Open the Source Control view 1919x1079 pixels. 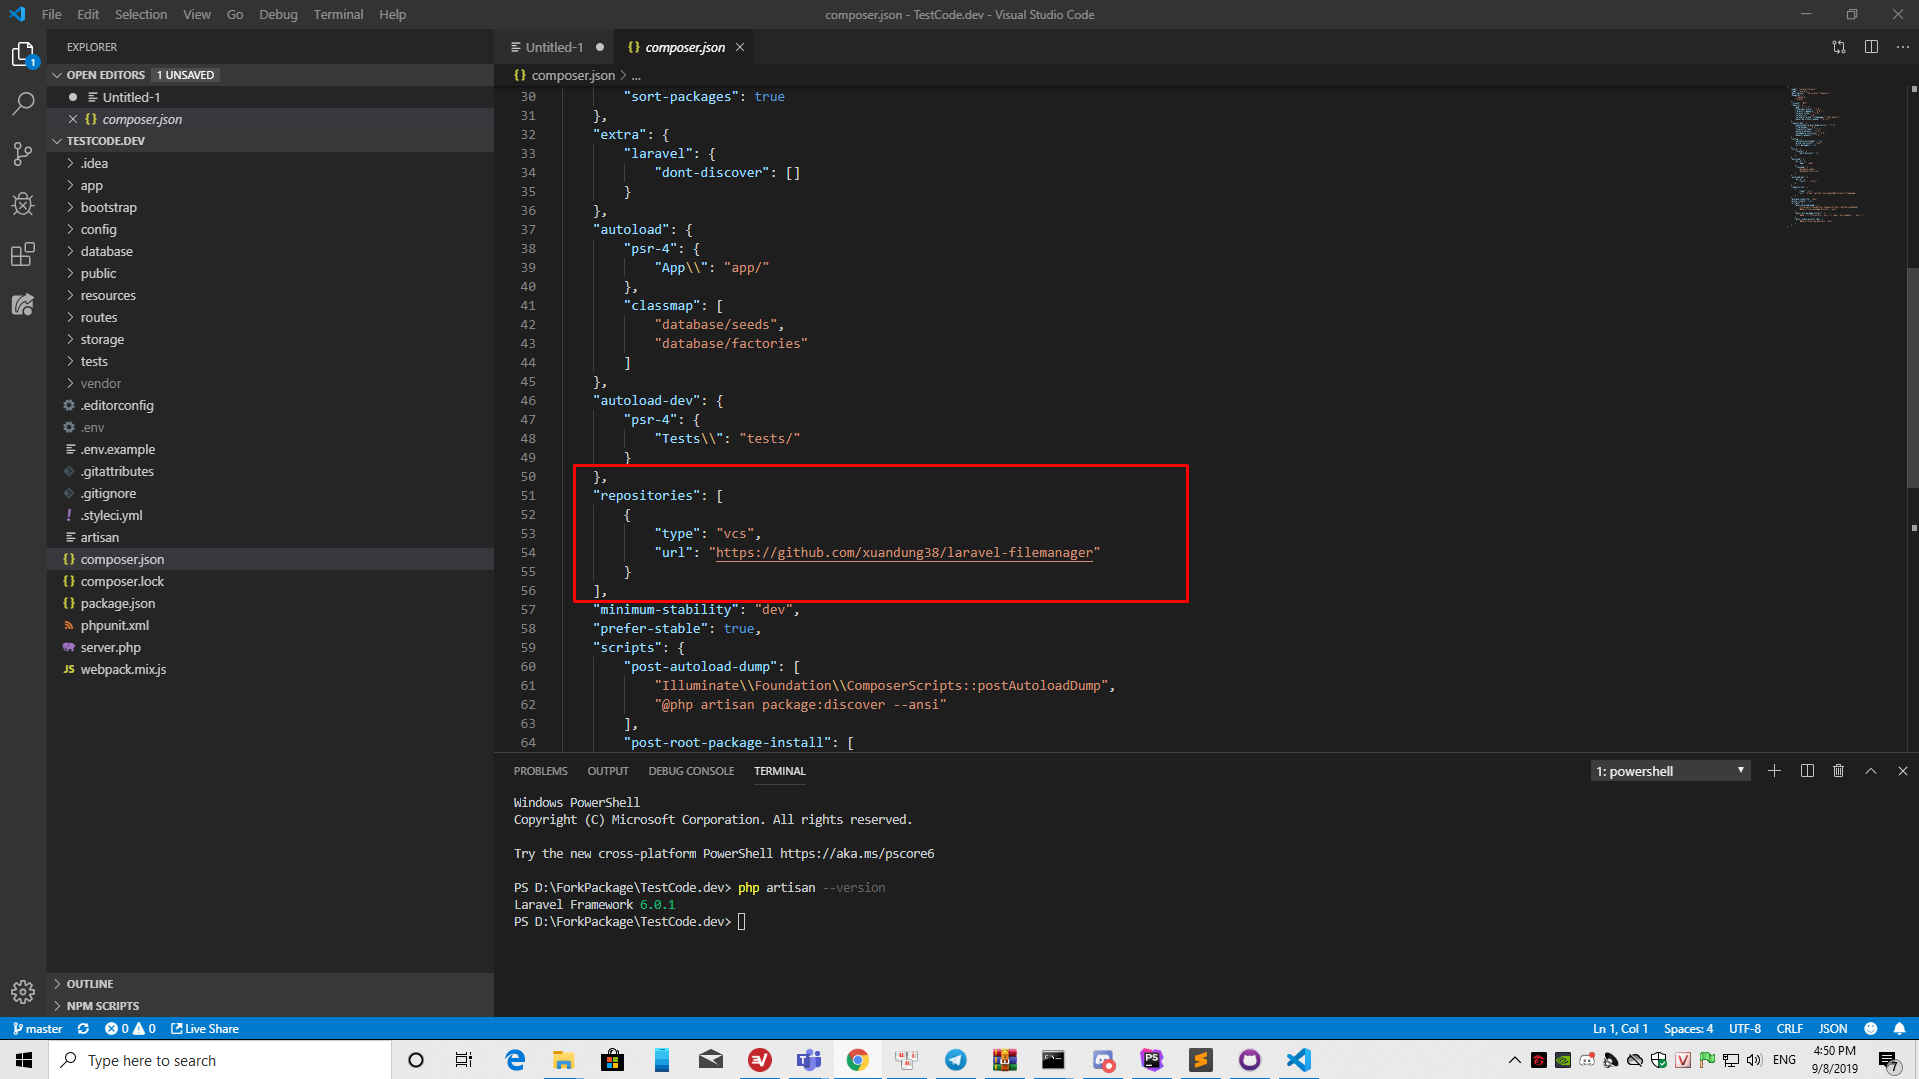point(23,154)
